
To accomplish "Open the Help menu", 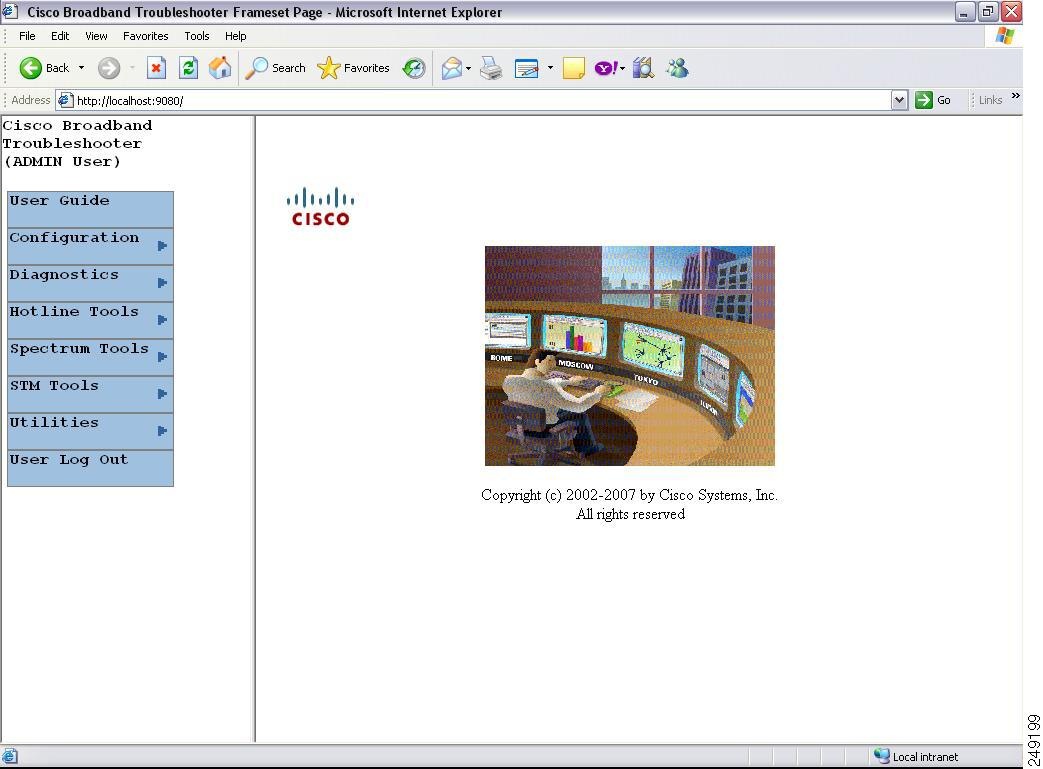I will click(x=235, y=36).
